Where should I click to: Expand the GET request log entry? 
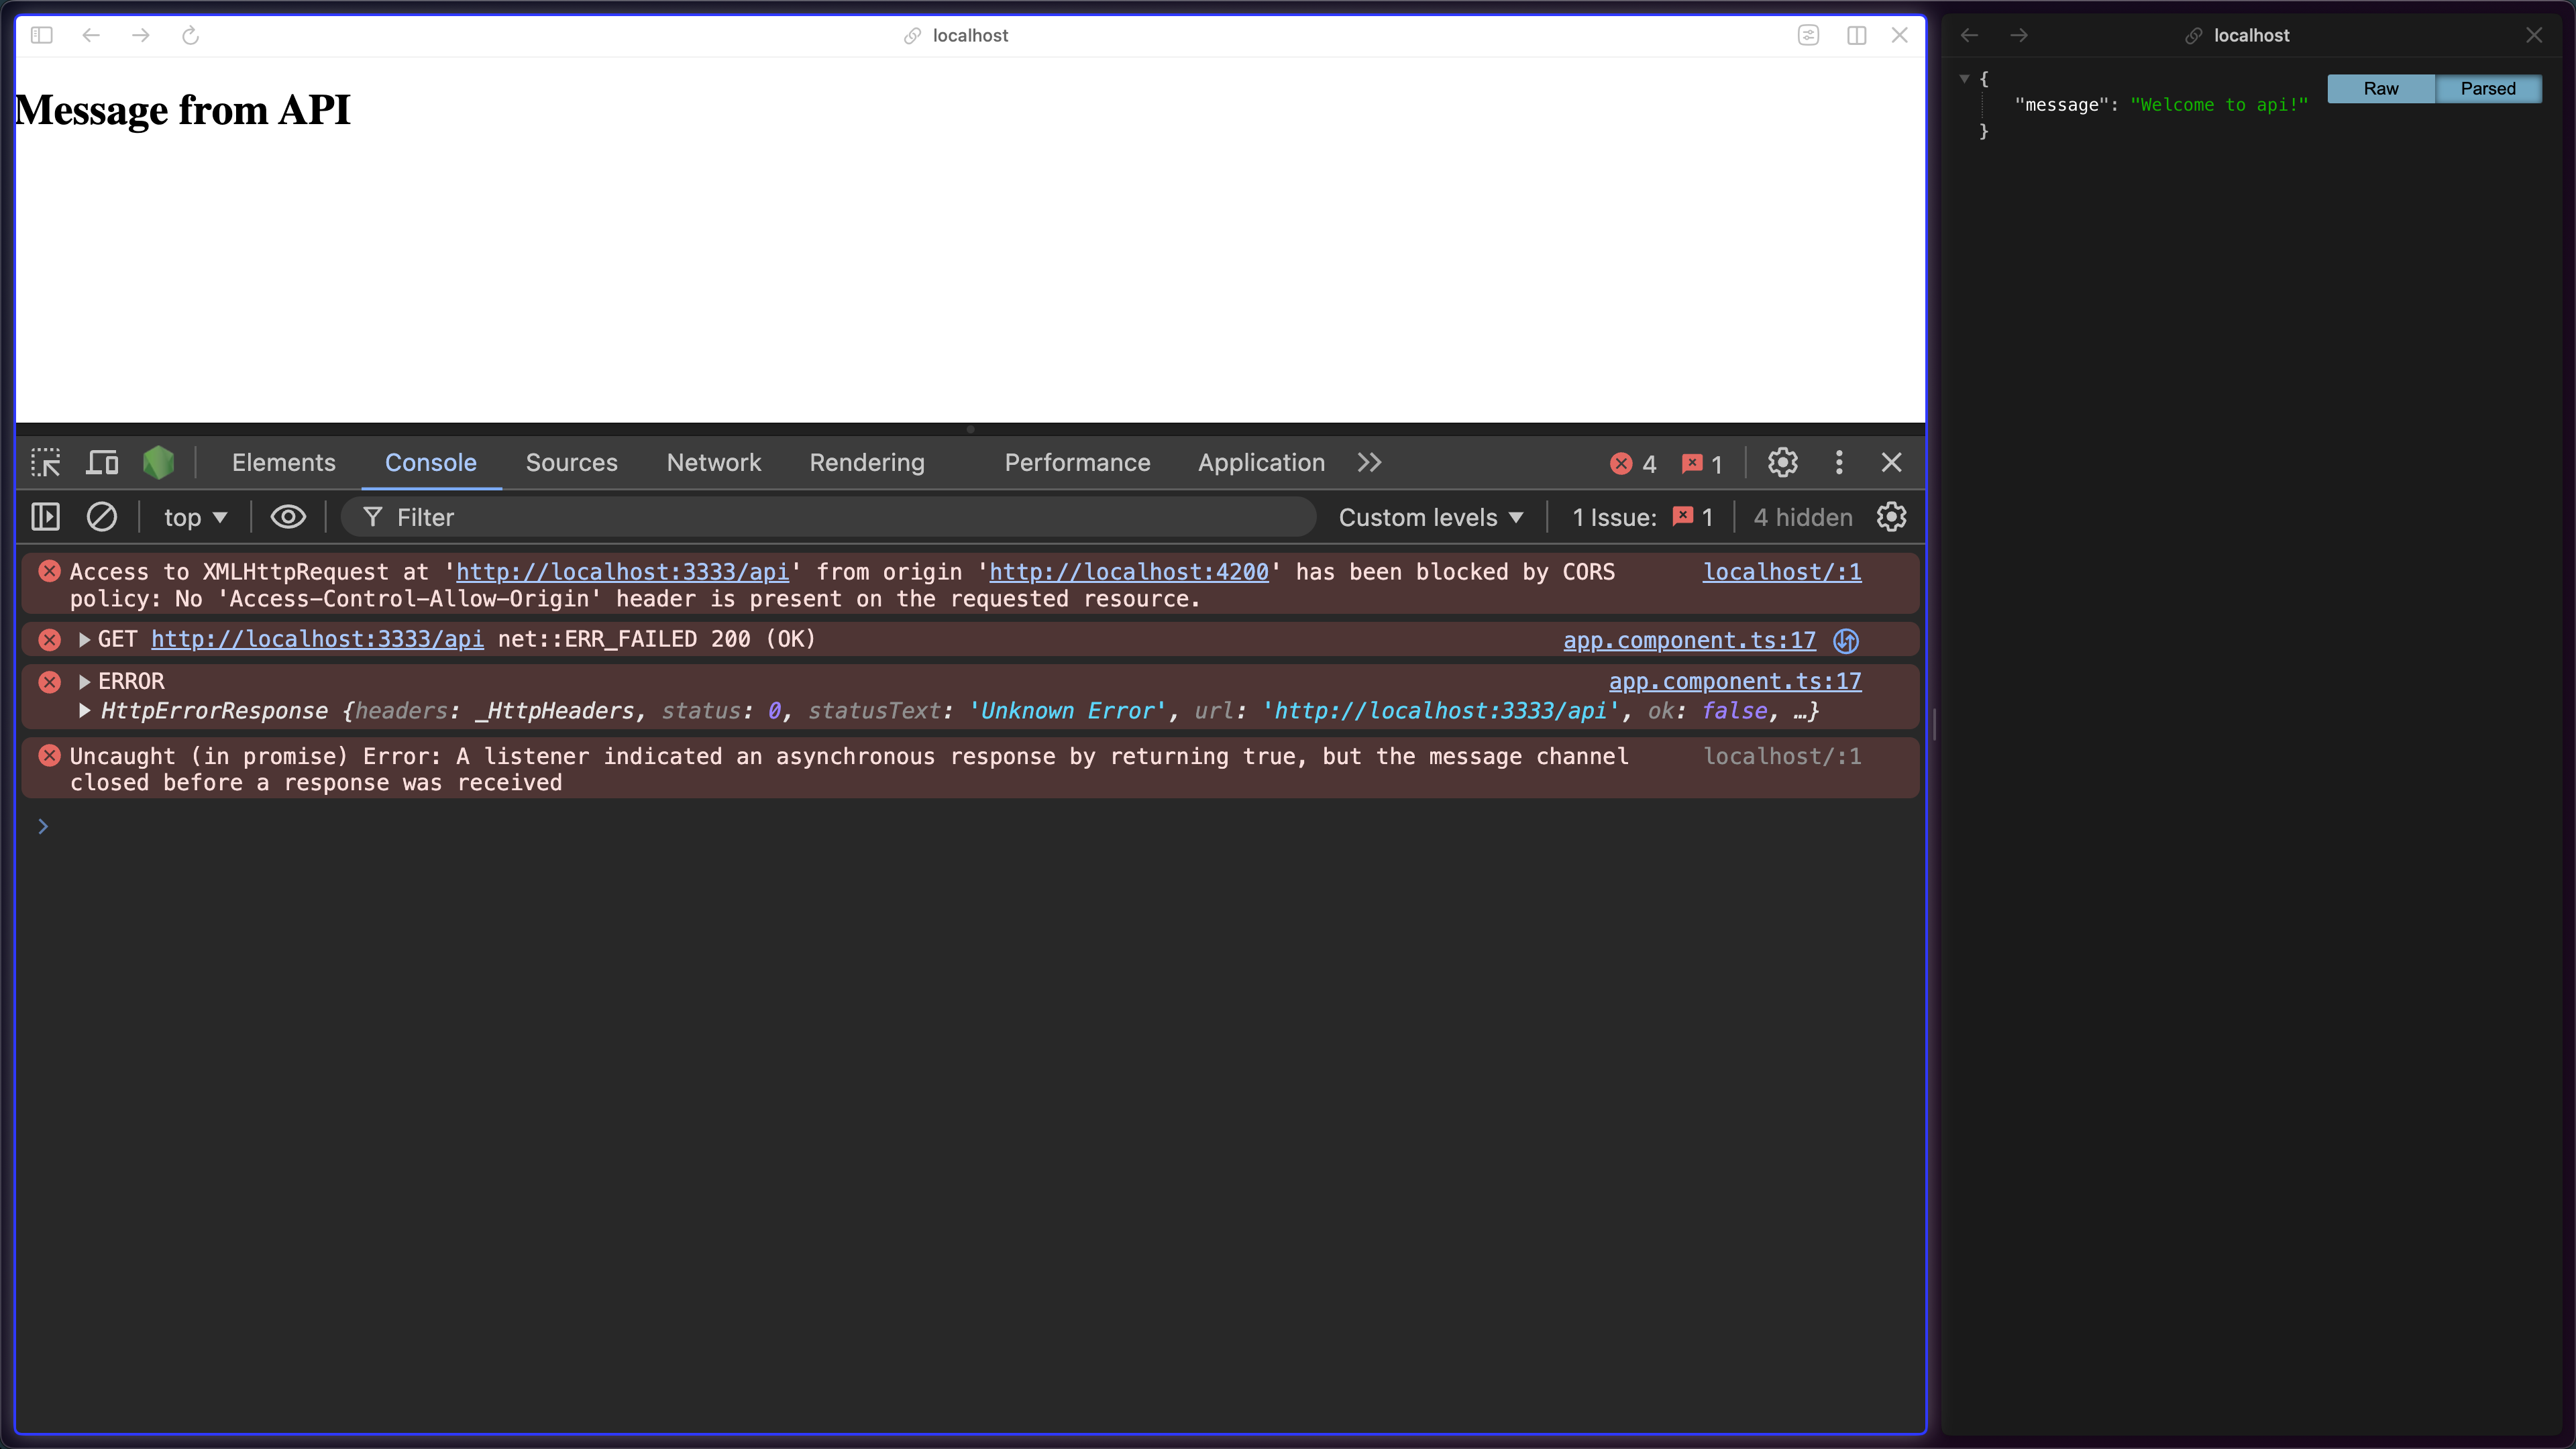[83, 641]
